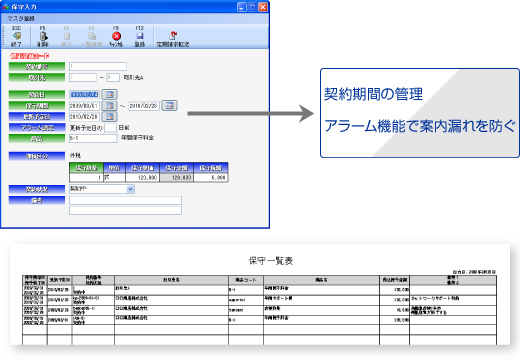This screenshot has width=520, height=360.
Task: Click the 保守単価 unit price cell
Action: coord(142,178)
